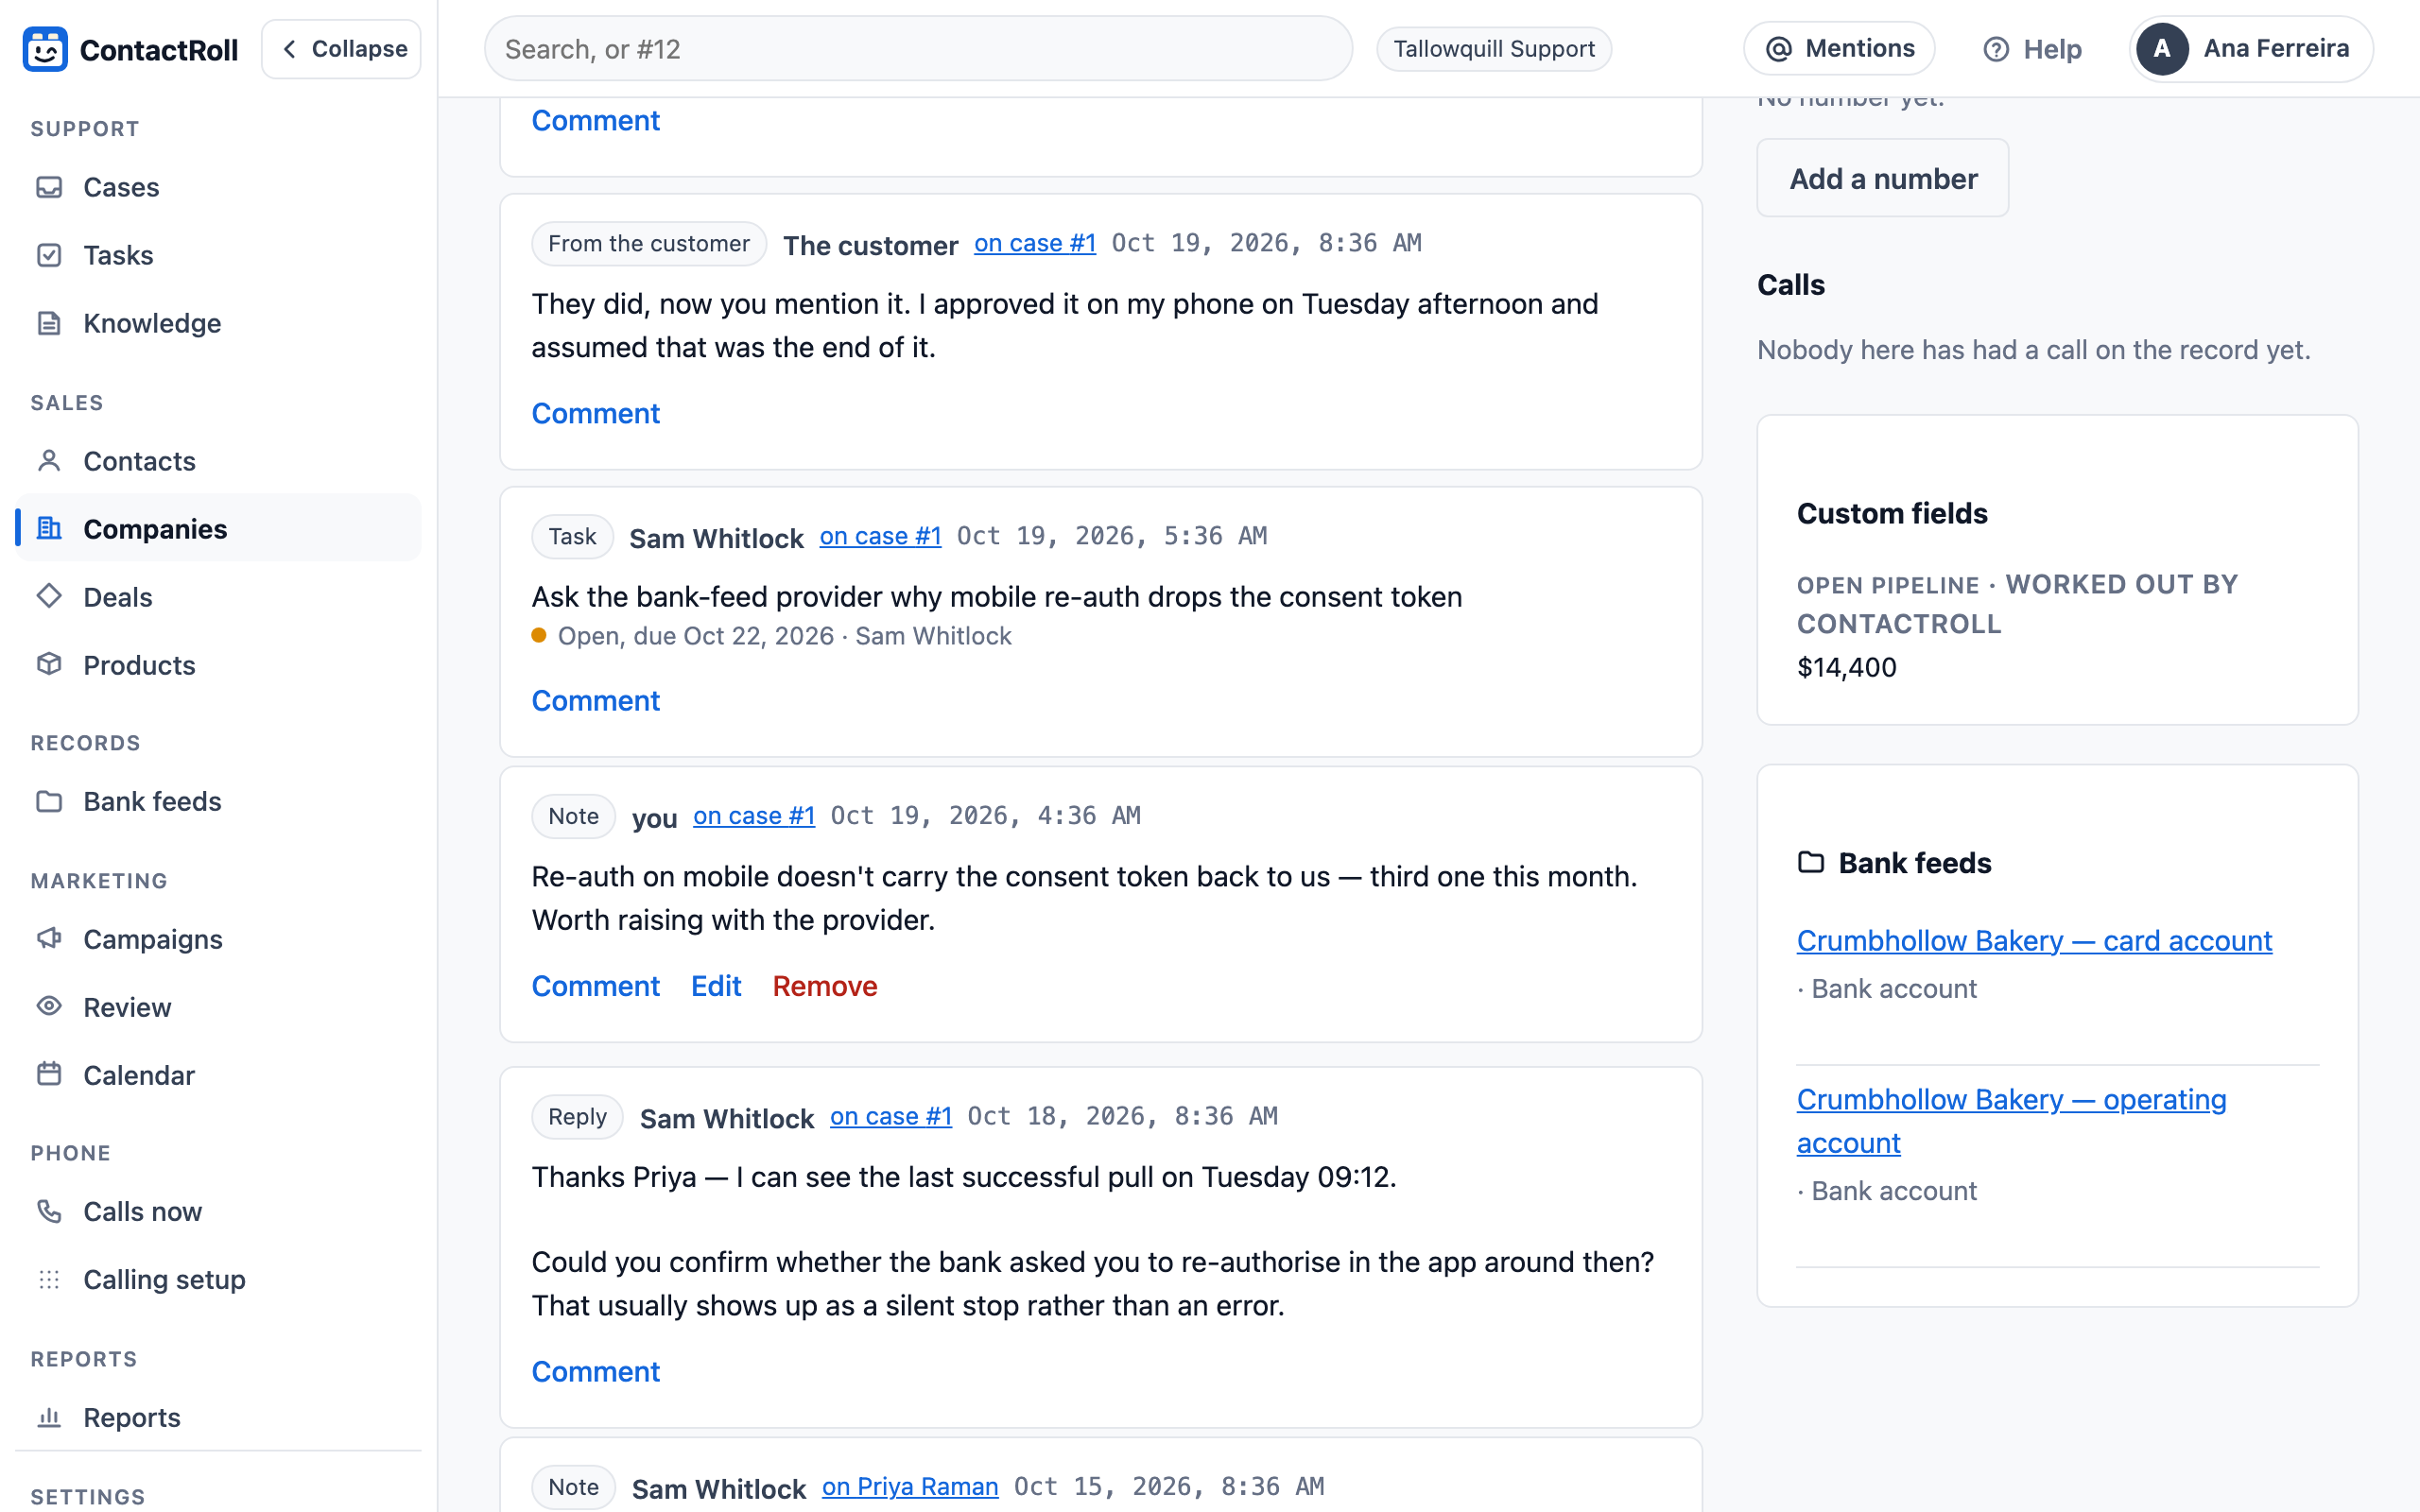The height and width of the screenshot is (1512, 2420).
Task: Click the Review eye icon
Action: pyautogui.click(x=49, y=1007)
